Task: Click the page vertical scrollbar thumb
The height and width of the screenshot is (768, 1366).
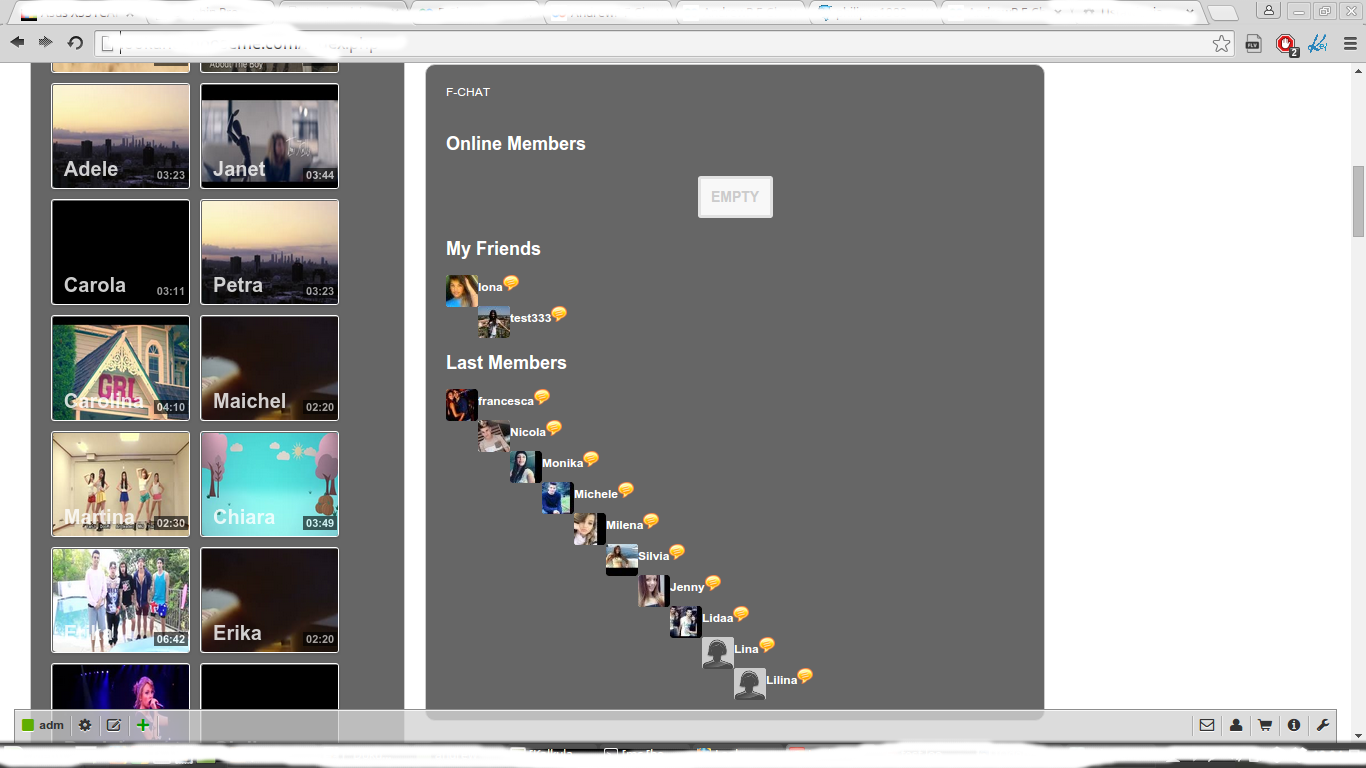Action: [1358, 201]
